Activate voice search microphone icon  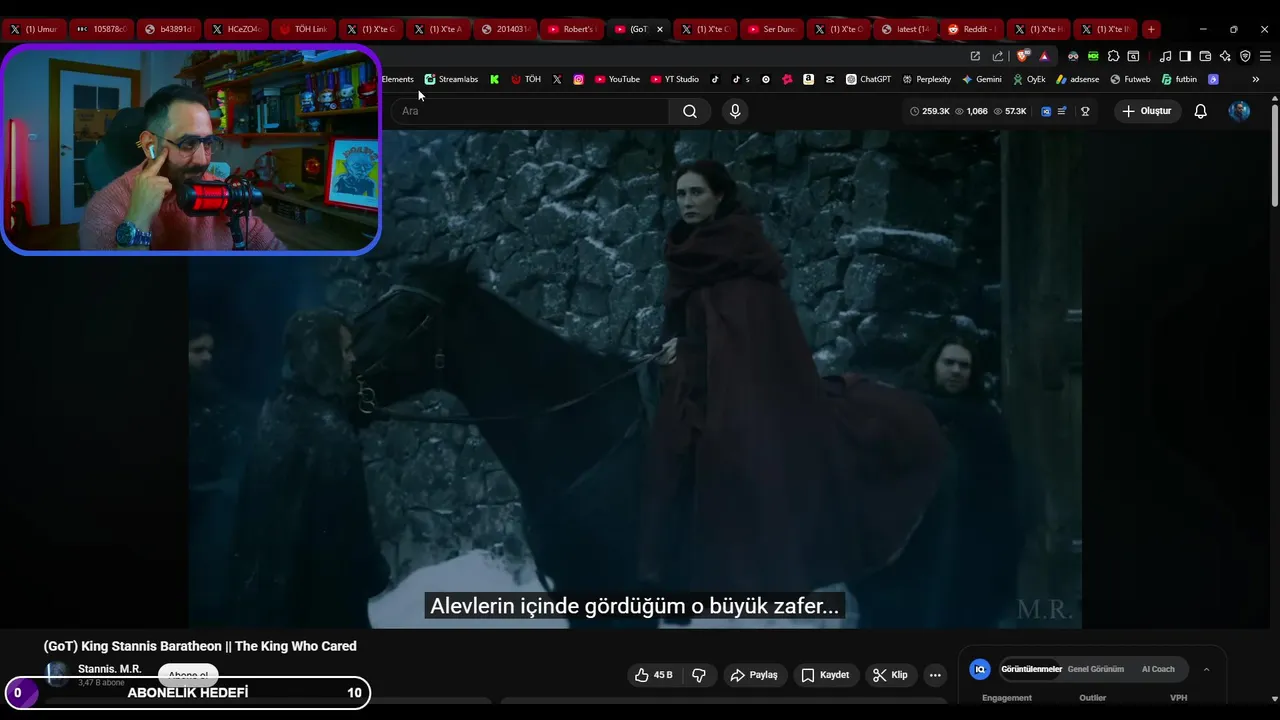pyautogui.click(x=735, y=111)
